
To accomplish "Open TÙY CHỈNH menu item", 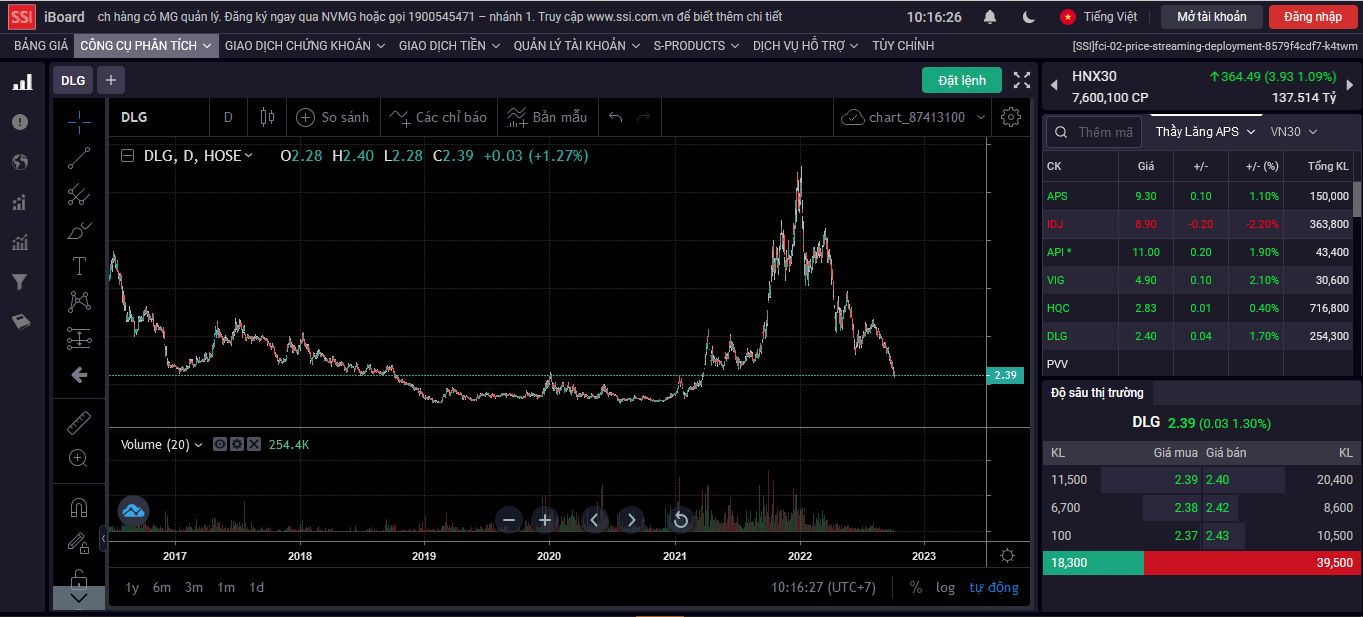I will pyautogui.click(x=903, y=46).
